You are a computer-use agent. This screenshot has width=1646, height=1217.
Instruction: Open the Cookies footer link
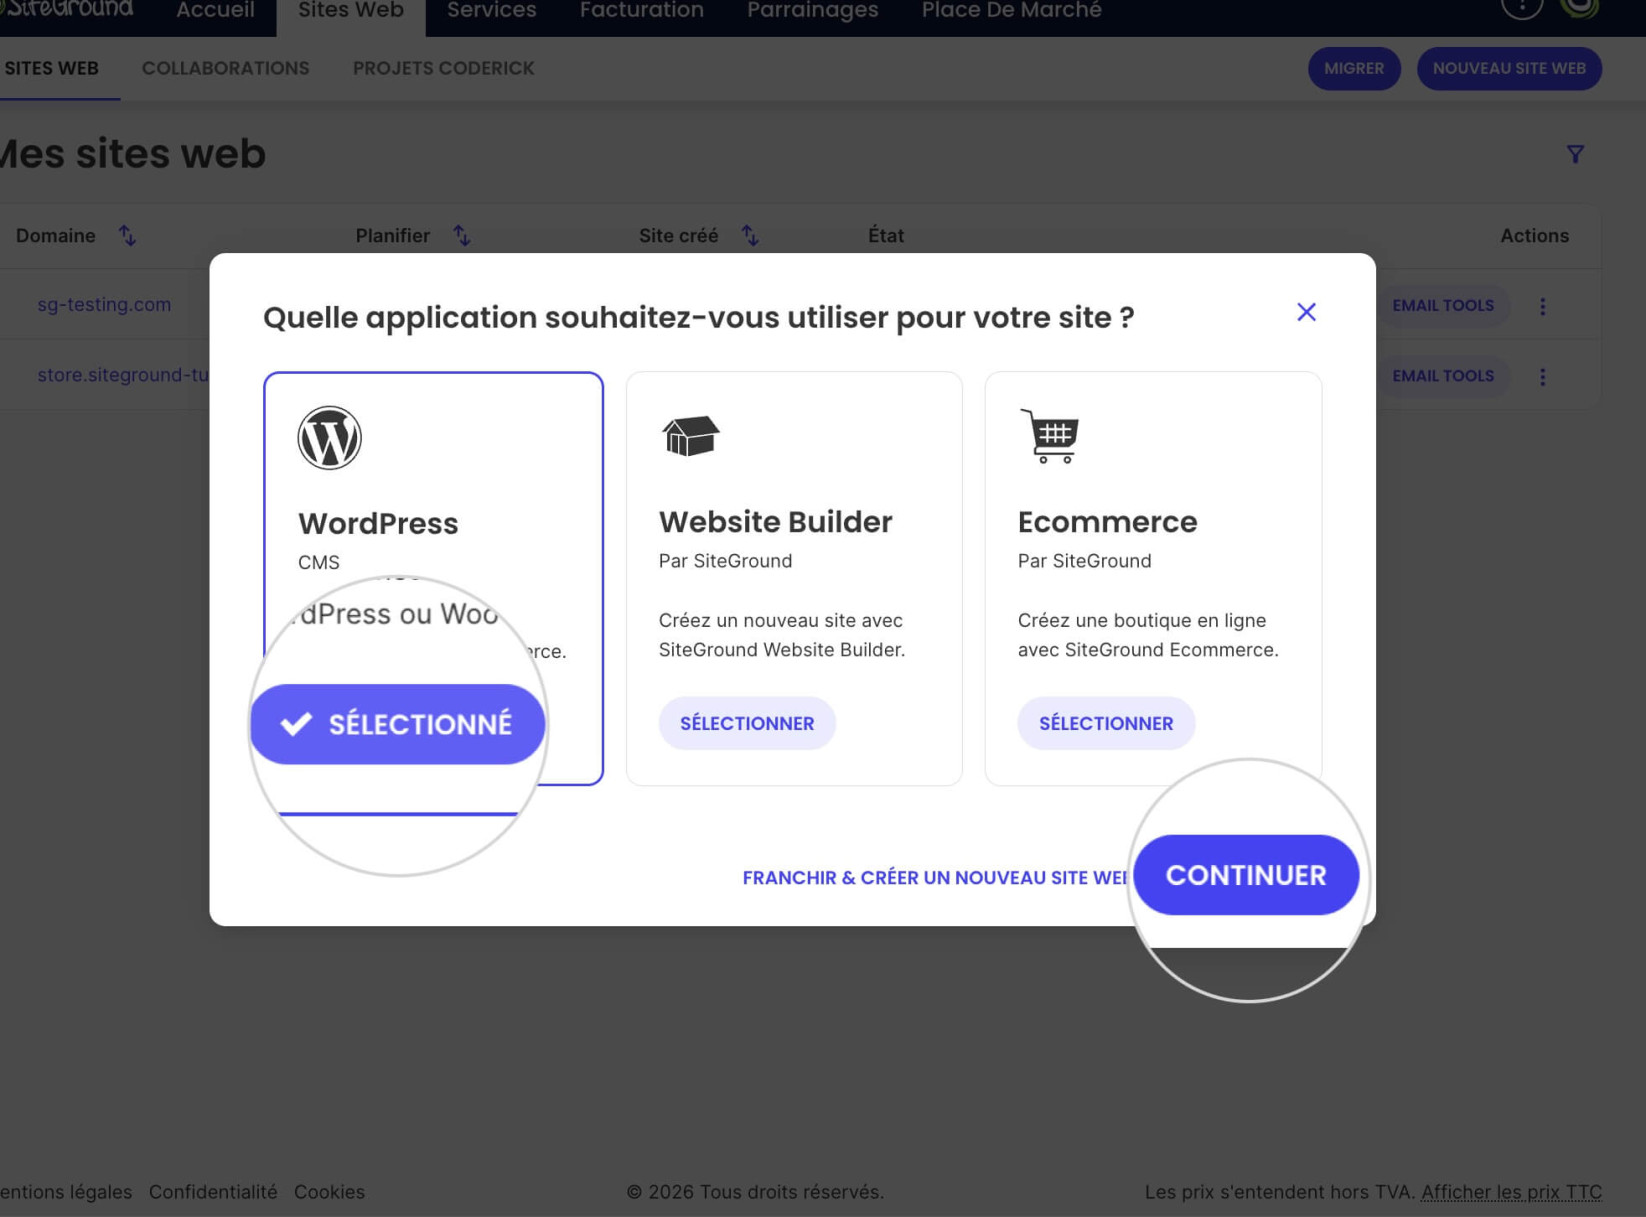click(x=329, y=1192)
